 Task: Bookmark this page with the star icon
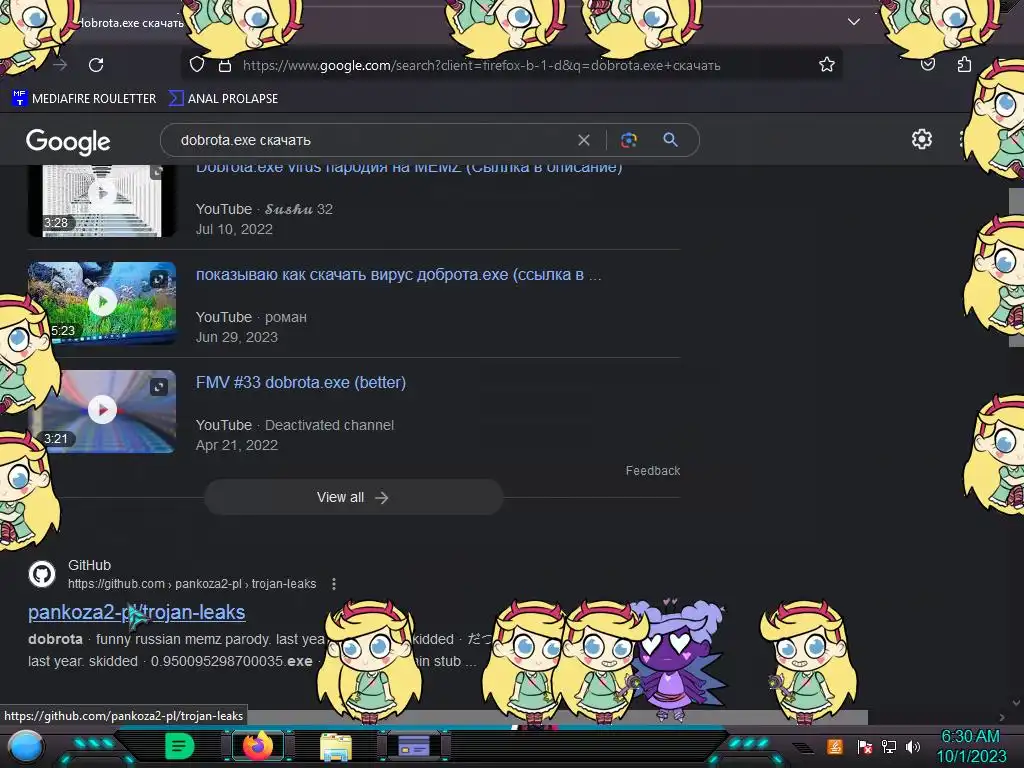[x=827, y=64]
